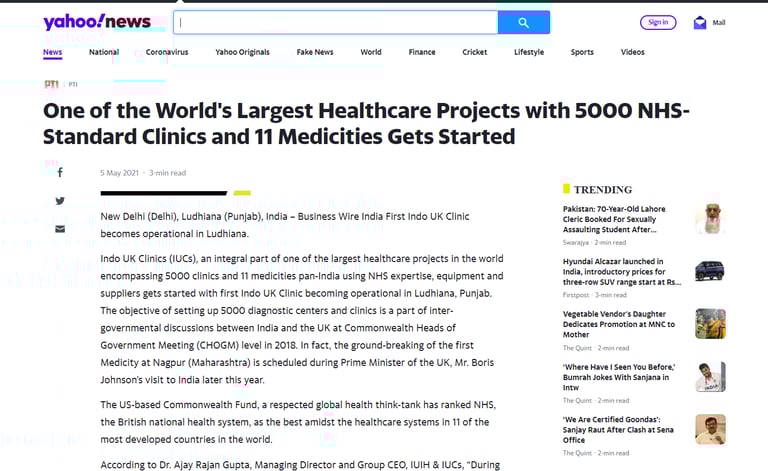
Task: Click paragraph starting 'New Delhi (Delhi), Ludhiana'
Action: [x=285, y=225]
